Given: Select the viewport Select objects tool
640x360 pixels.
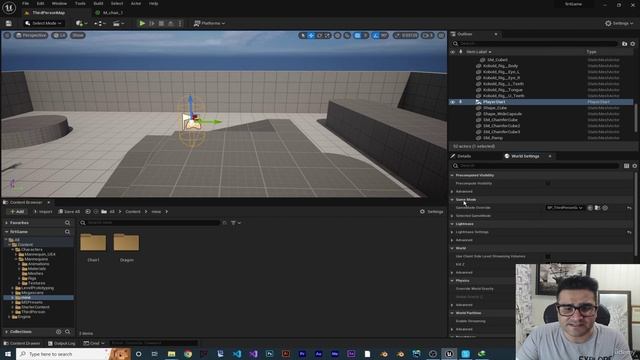Looking at the screenshot, I should coord(302,36).
